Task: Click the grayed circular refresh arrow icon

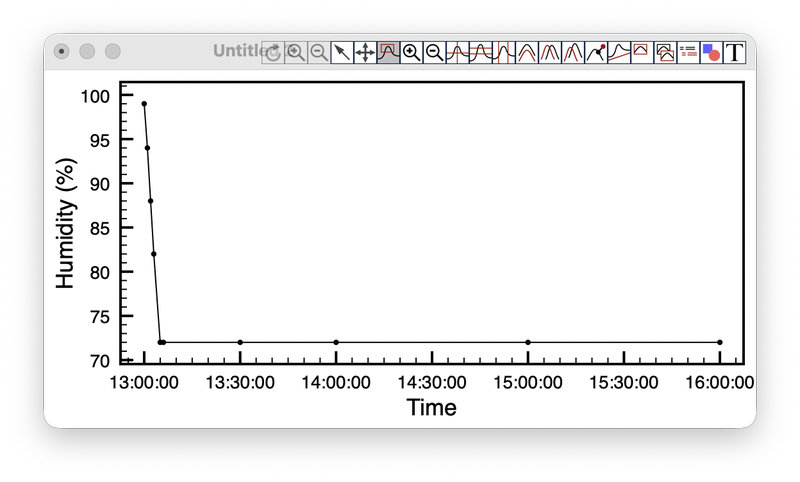Action: coord(272,52)
